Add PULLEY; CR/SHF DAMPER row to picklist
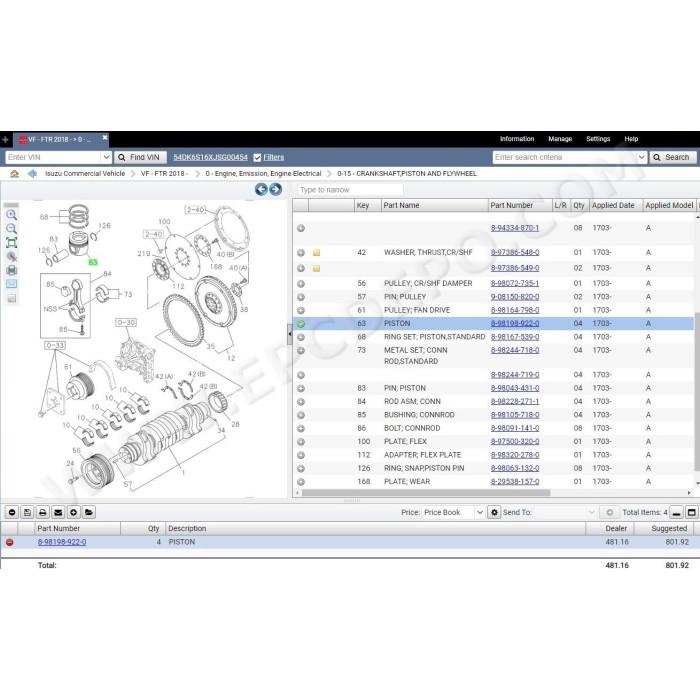 click(301, 283)
